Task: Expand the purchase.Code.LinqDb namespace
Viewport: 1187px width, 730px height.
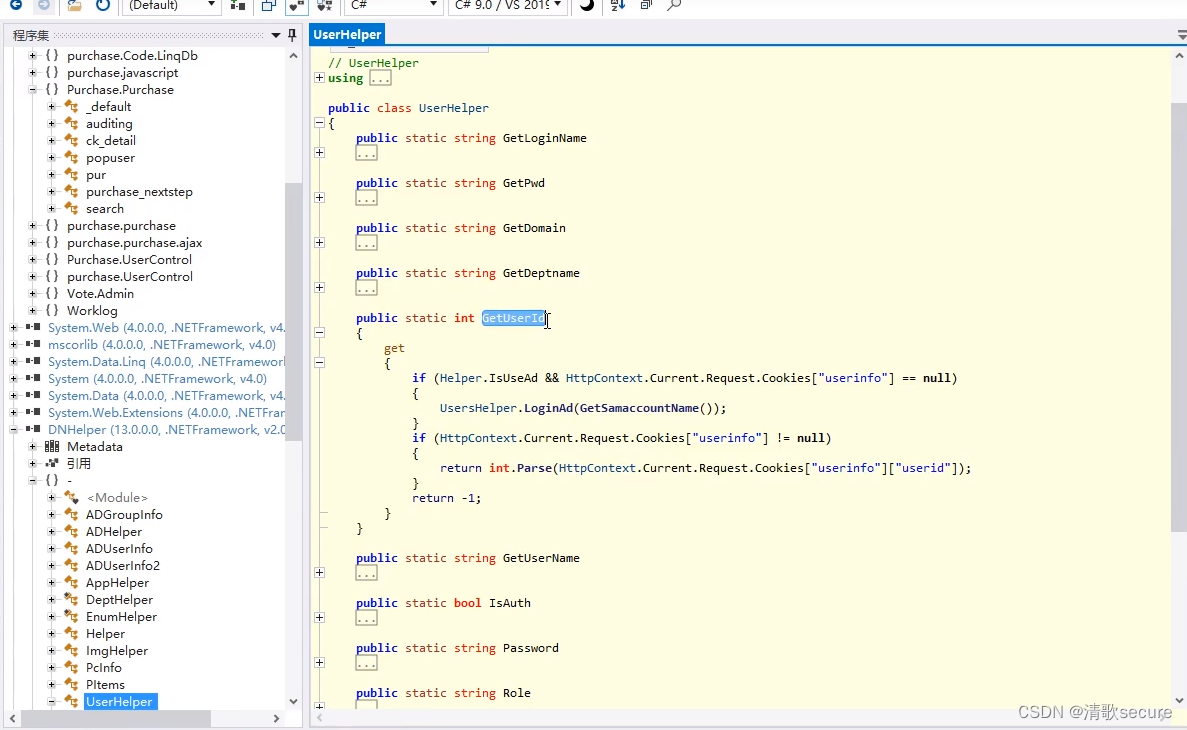Action: (x=33, y=55)
